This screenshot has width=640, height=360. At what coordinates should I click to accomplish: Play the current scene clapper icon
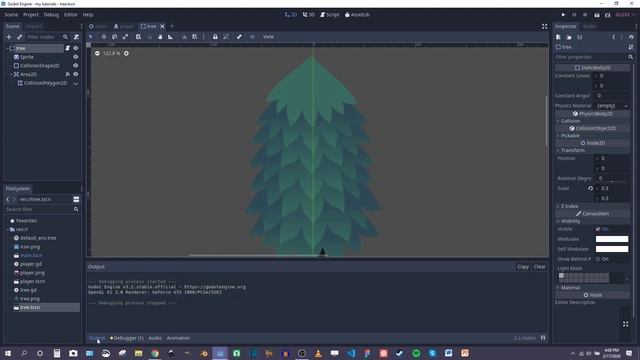pyautogui.click(x=597, y=15)
